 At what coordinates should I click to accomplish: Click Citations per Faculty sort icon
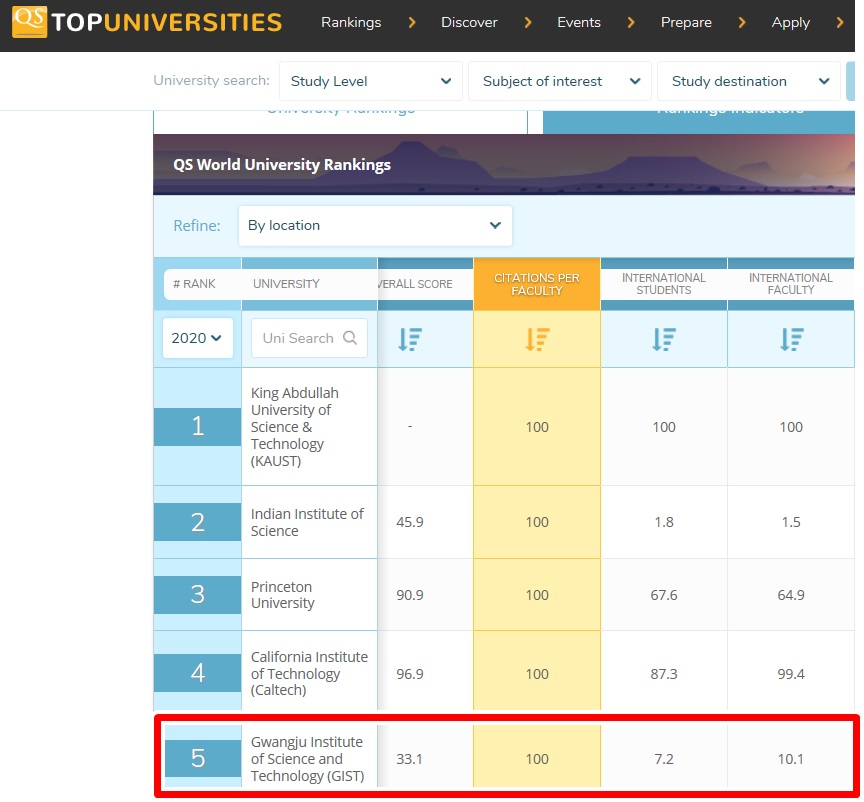coord(537,339)
